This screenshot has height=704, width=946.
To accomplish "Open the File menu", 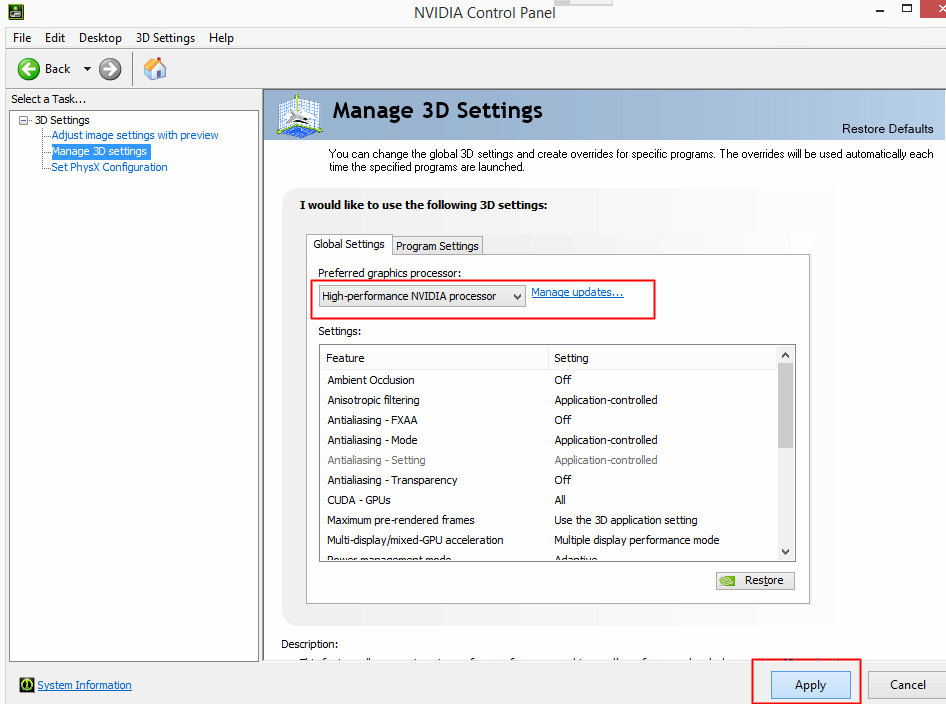I will tap(22, 38).
